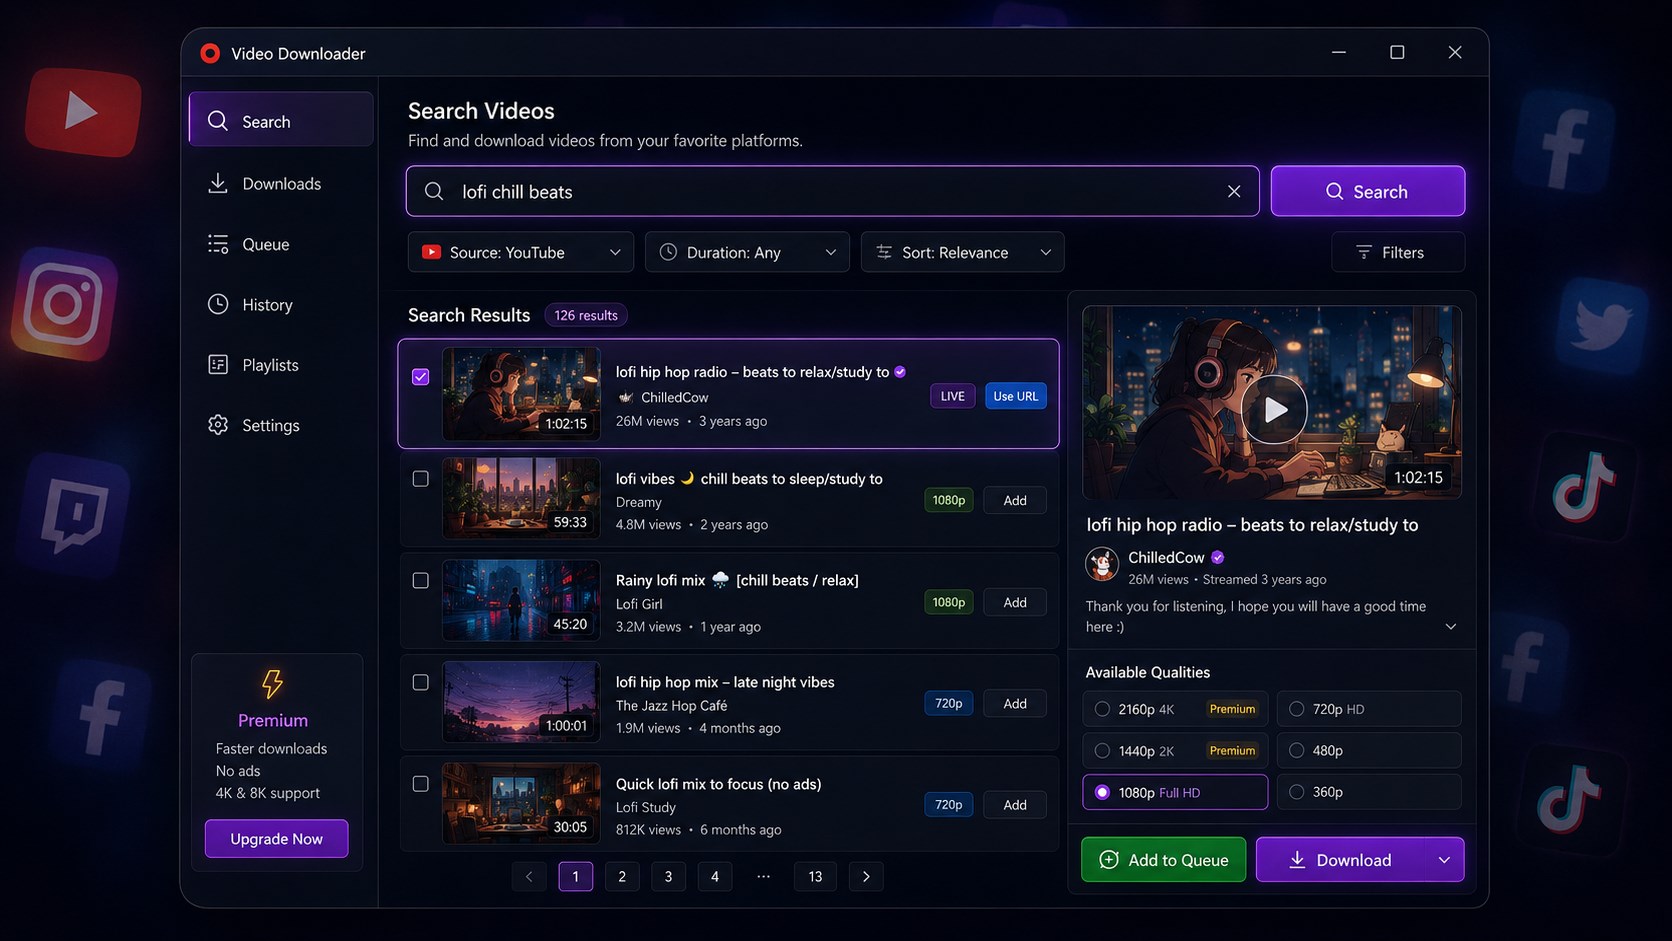The image size is (1672, 941).
Task: Clear the search field with the X icon
Action: (x=1234, y=191)
